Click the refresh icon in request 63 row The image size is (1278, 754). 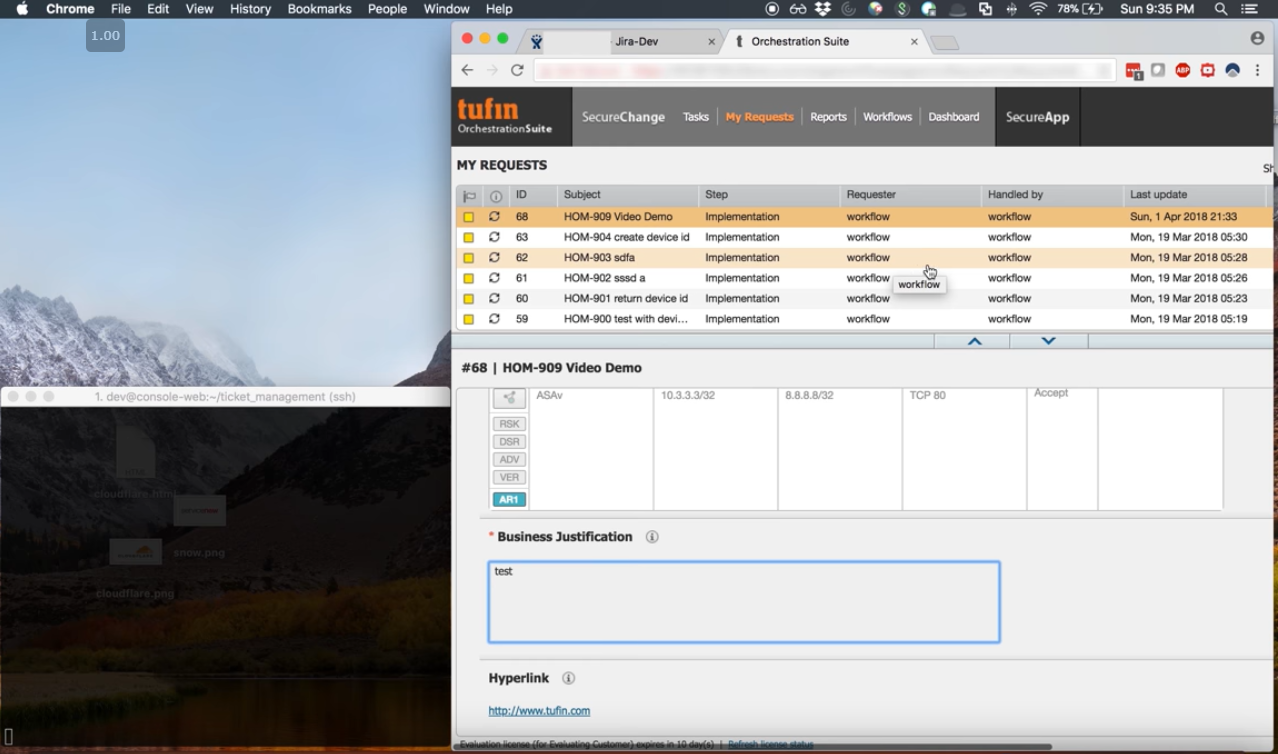coord(494,237)
